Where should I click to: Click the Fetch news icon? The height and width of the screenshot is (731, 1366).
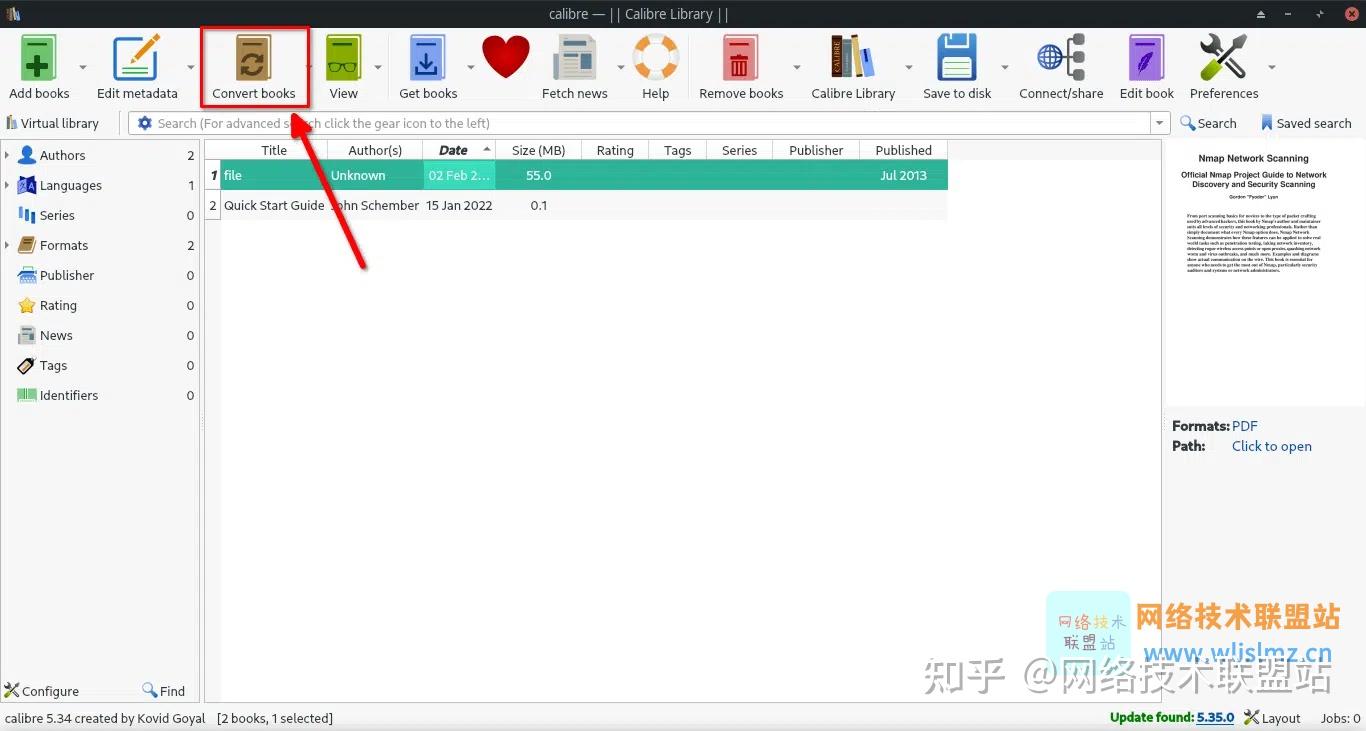coord(574,57)
